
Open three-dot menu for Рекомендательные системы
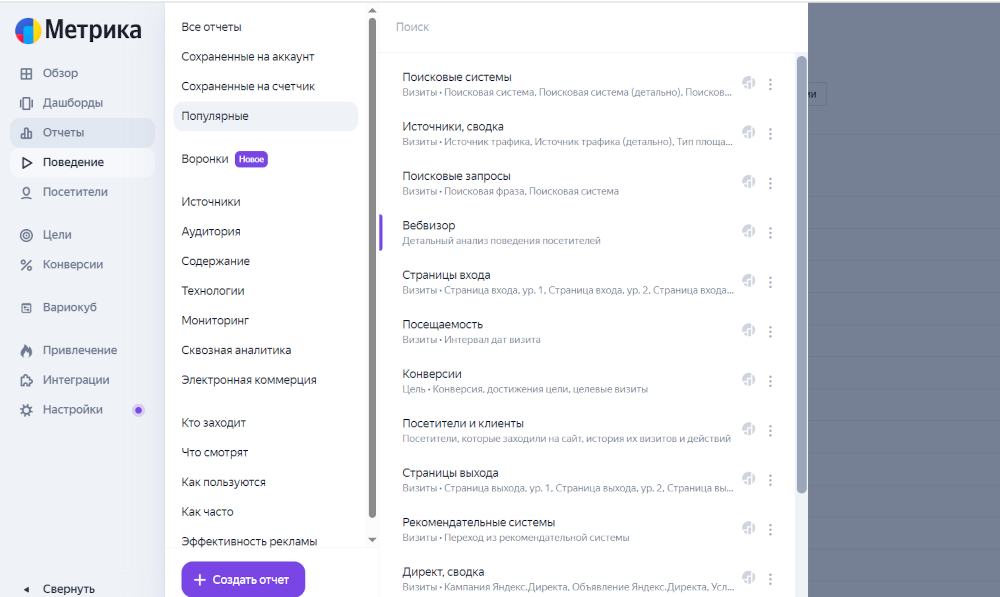pyautogui.click(x=770, y=529)
